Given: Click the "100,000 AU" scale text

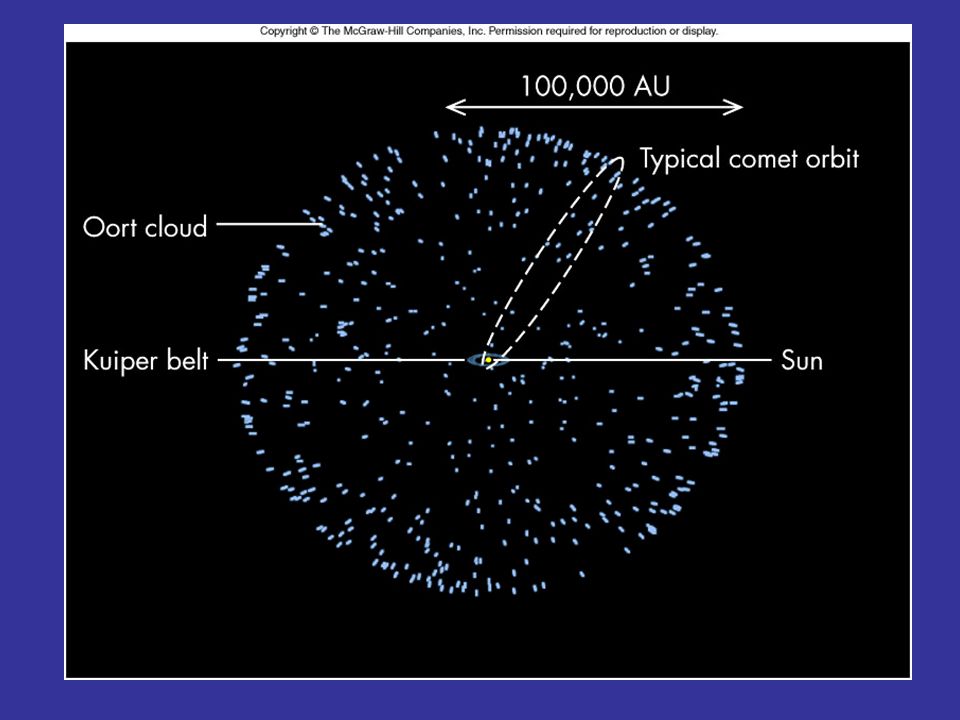Looking at the screenshot, I should (595, 86).
